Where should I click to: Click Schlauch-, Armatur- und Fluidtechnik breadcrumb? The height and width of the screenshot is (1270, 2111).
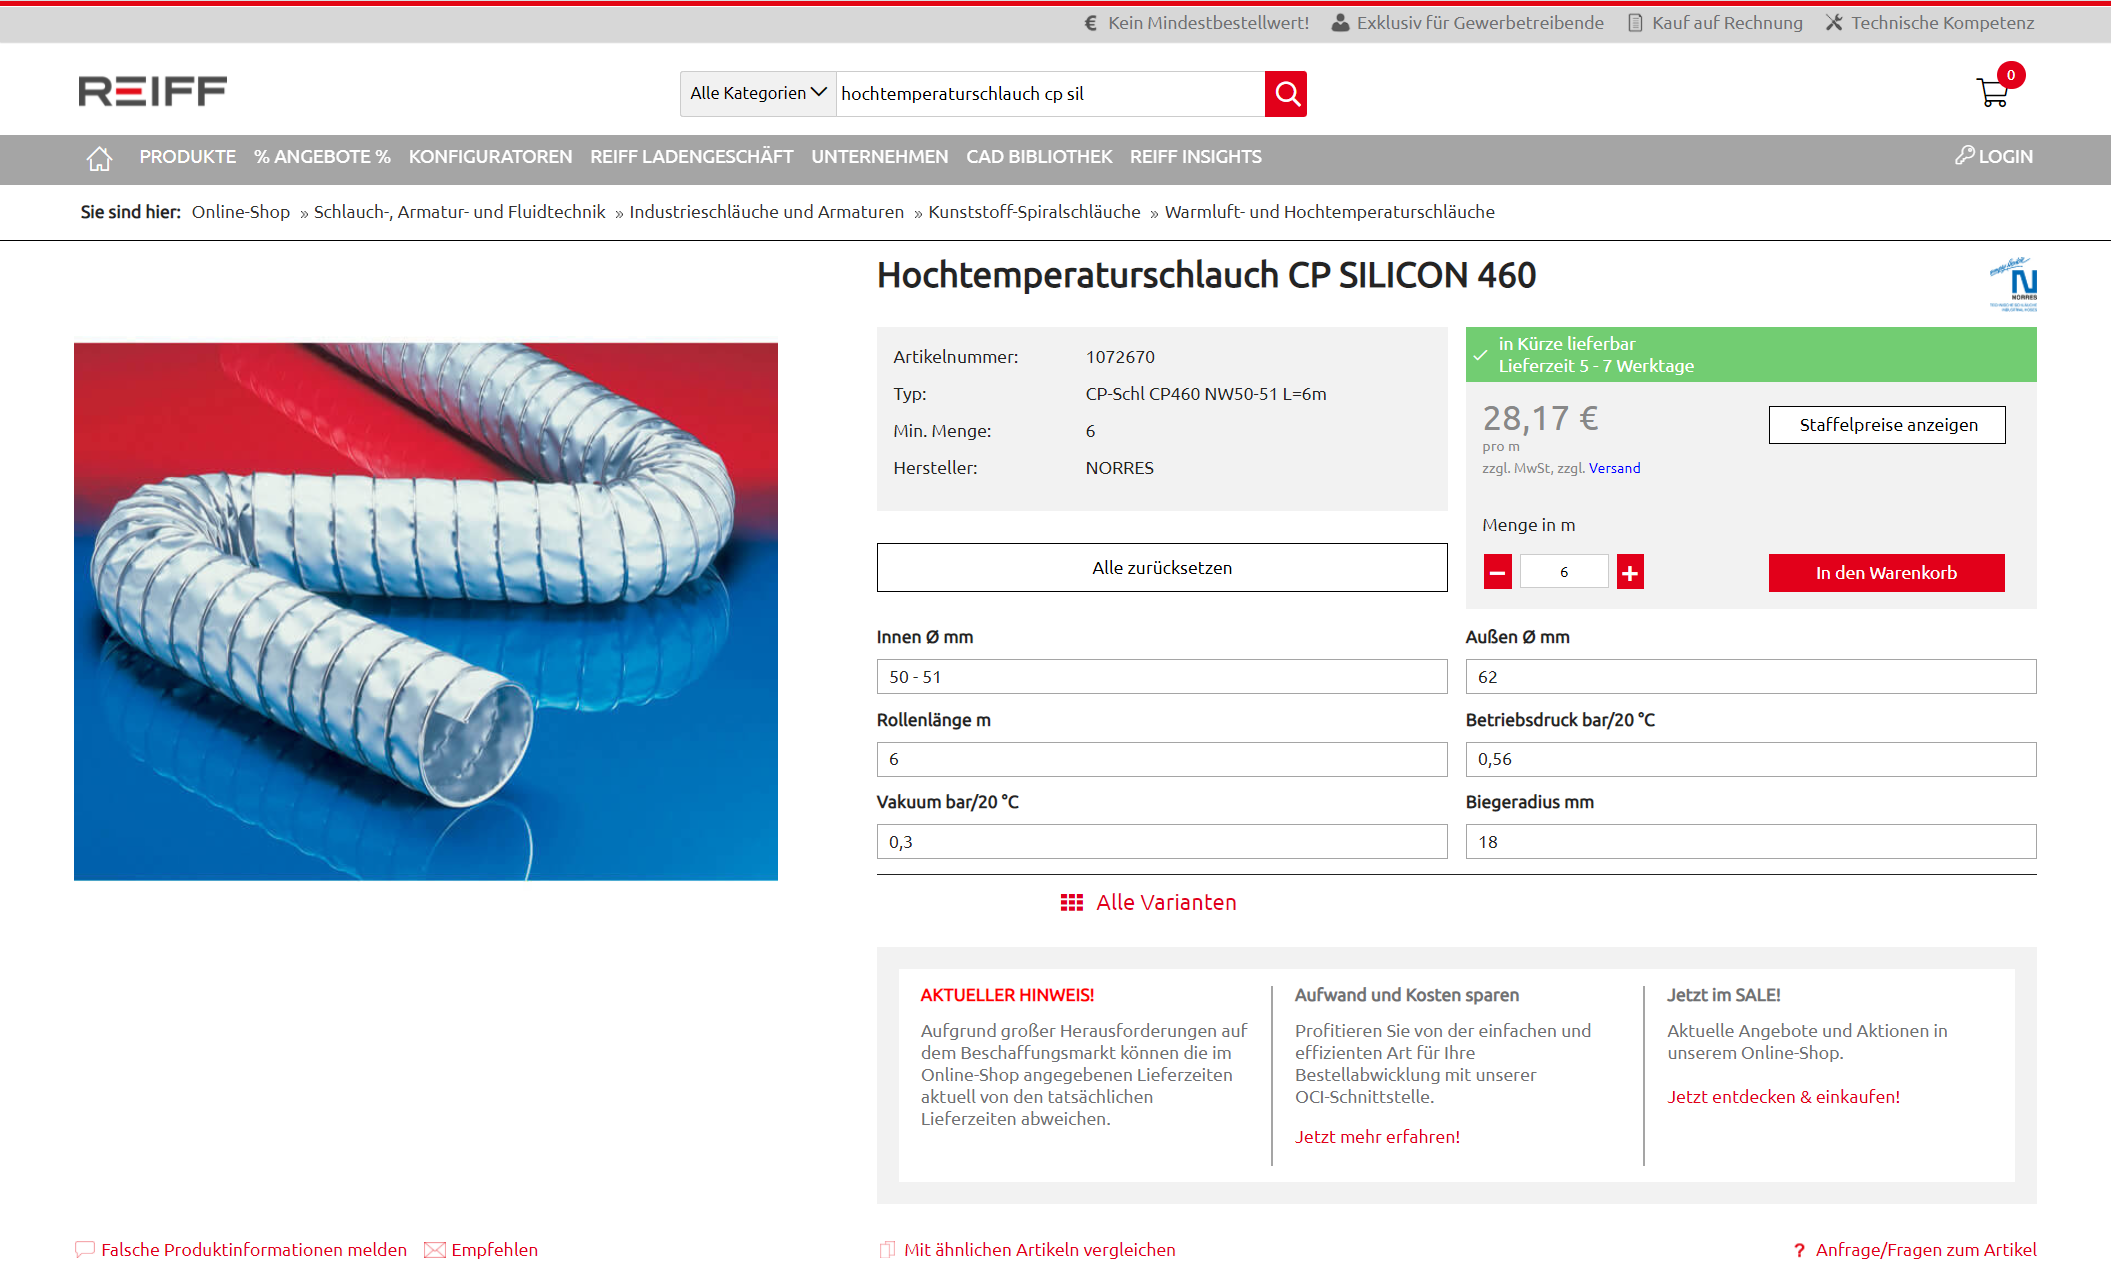pos(460,212)
